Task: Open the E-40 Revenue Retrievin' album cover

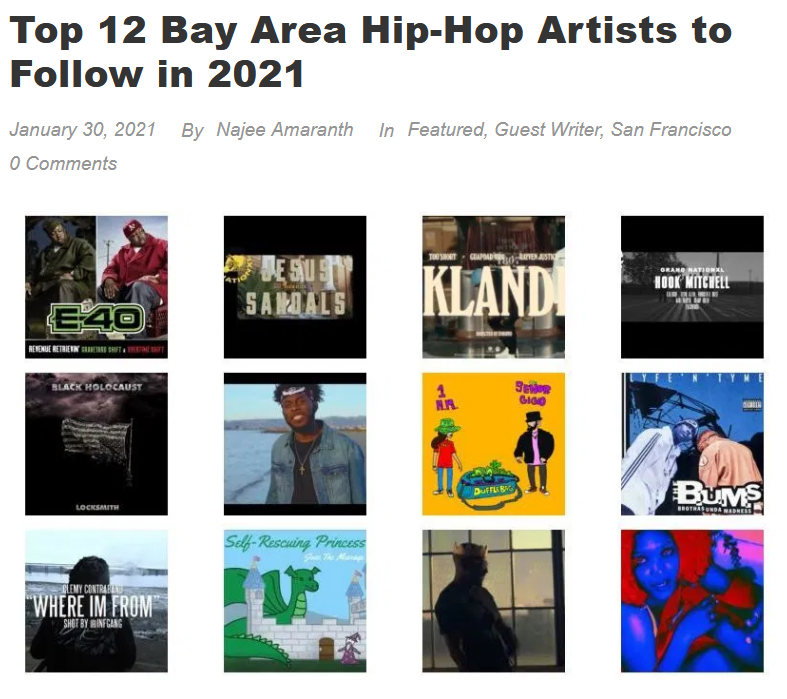Action: pos(96,287)
